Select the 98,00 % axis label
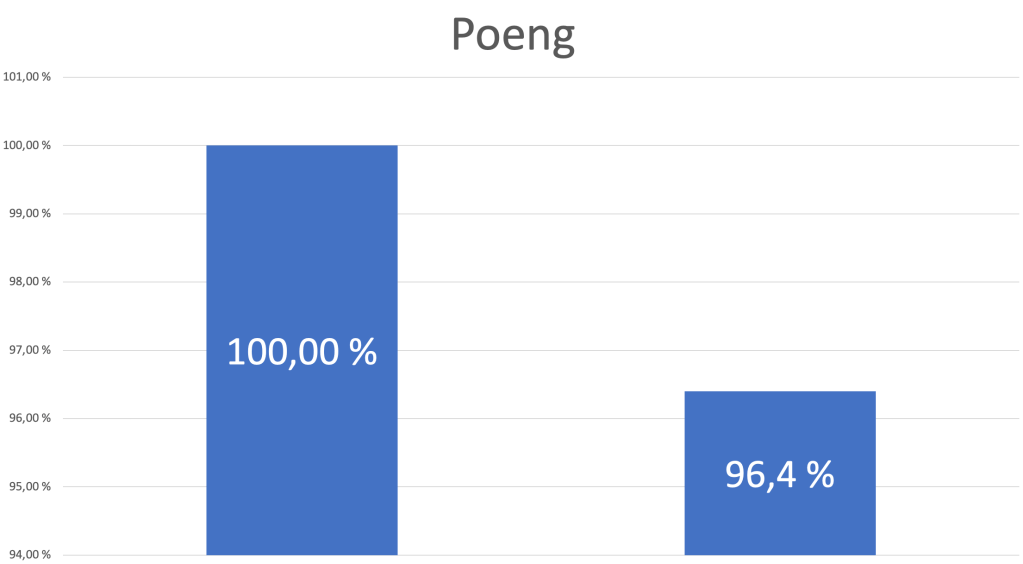The height and width of the screenshot is (564, 1023). pyautogui.click(x=29, y=281)
